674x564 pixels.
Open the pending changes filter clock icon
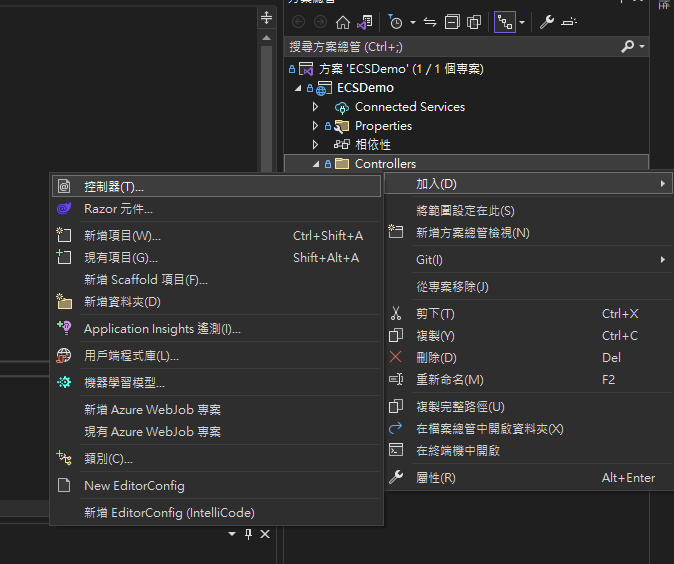pyautogui.click(x=395, y=21)
